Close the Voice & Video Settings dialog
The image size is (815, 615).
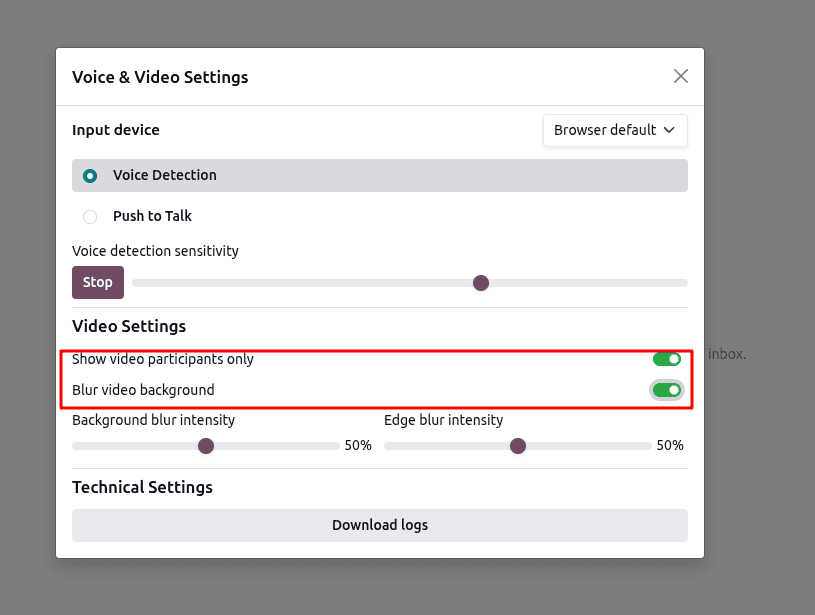click(x=681, y=76)
